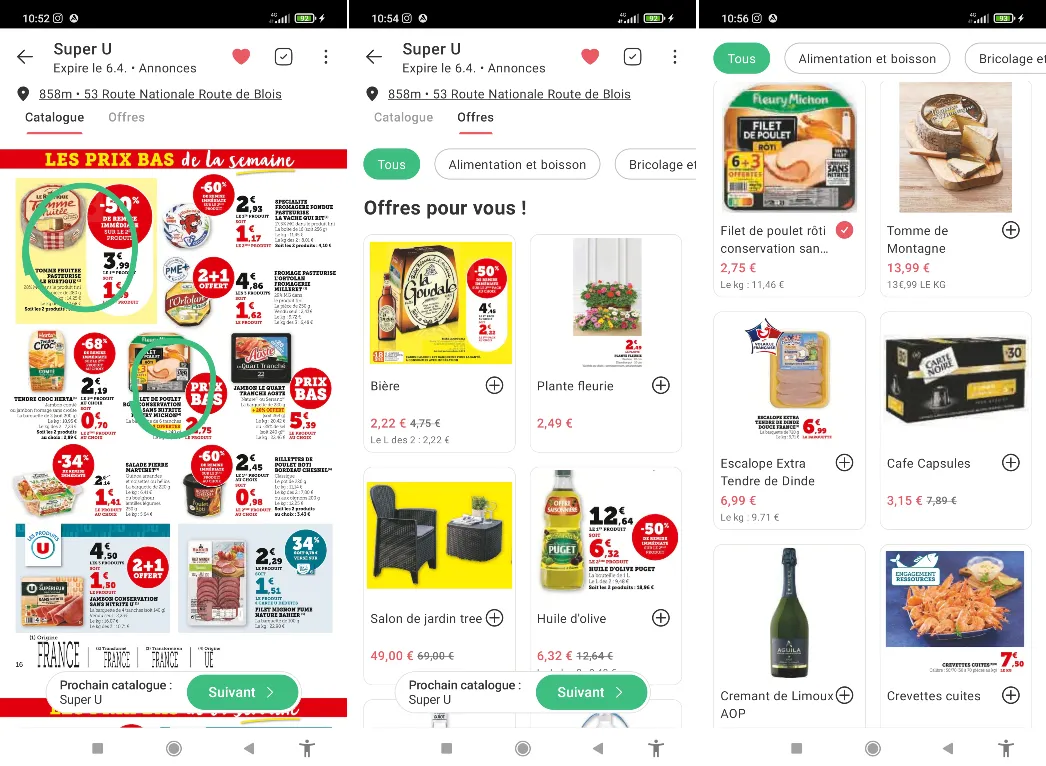Switch to Offres tab in Catalogue screen
The image size is (1046, 766).
tap(126, 117)
